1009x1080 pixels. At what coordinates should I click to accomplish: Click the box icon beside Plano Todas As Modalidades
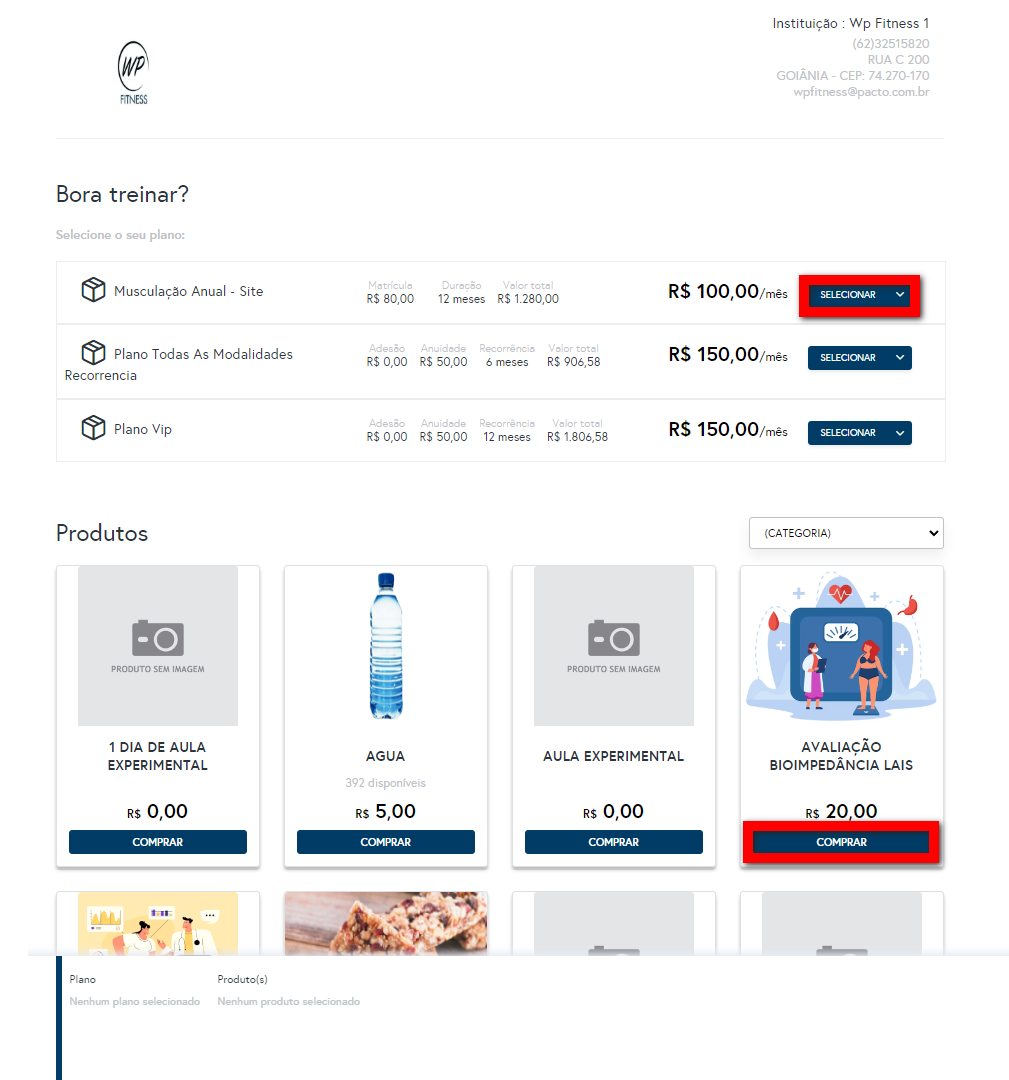coord(93,353)
